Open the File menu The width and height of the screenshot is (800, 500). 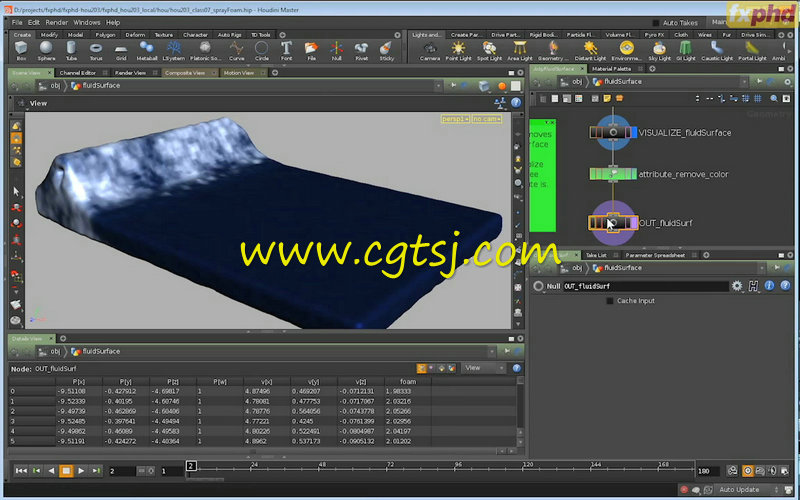tap(17, 22)
